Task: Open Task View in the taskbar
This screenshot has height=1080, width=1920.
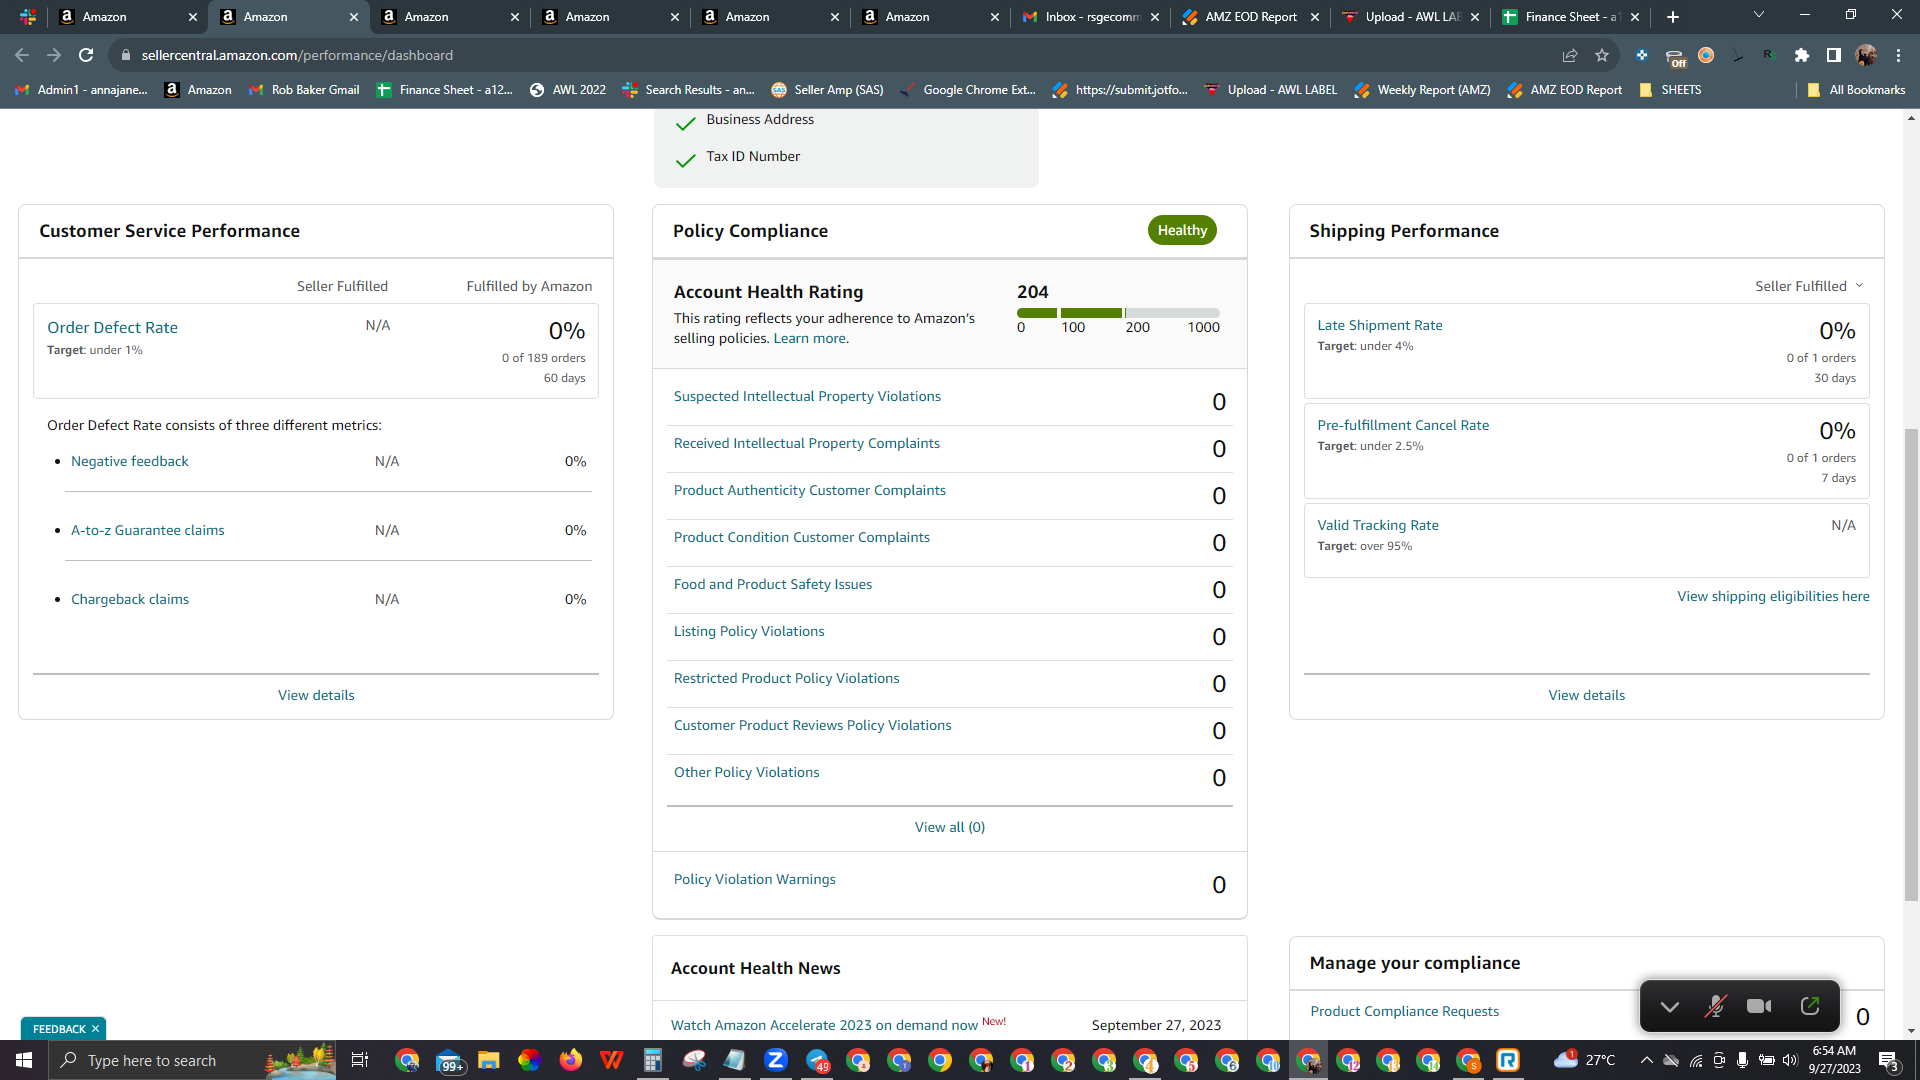Action: (x=360, y=1060)
